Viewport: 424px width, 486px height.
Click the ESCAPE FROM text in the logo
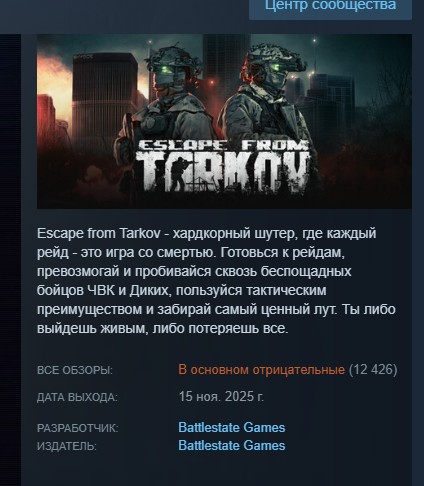pyautogui.click(x=223, y=146)
